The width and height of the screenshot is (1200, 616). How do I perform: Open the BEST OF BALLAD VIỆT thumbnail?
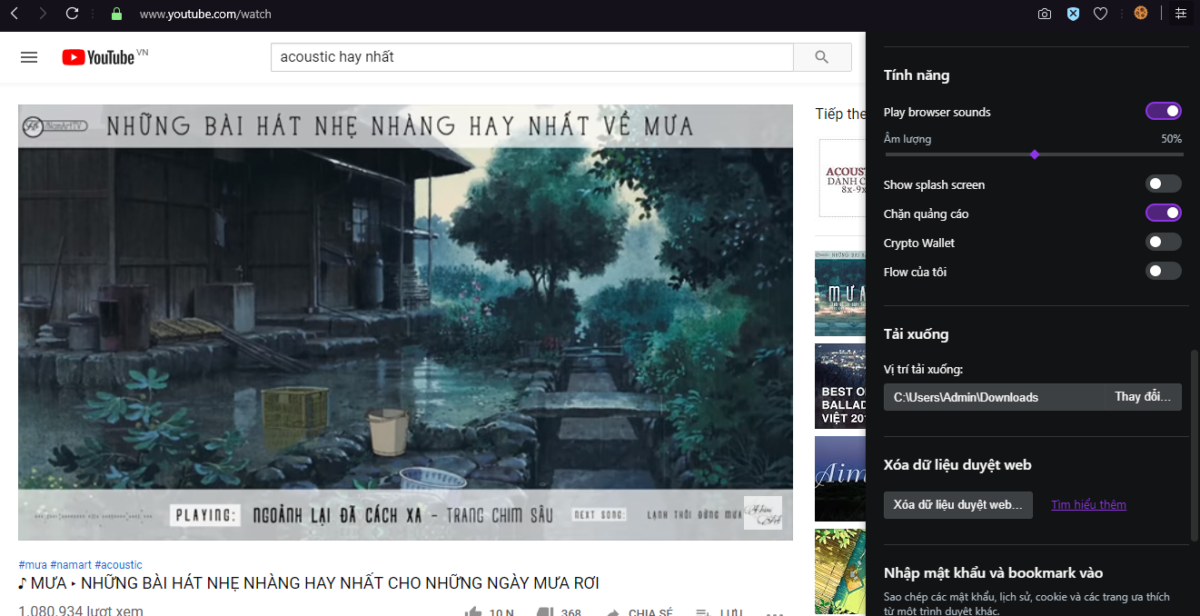pyautogui.click(x=840, y=386)
